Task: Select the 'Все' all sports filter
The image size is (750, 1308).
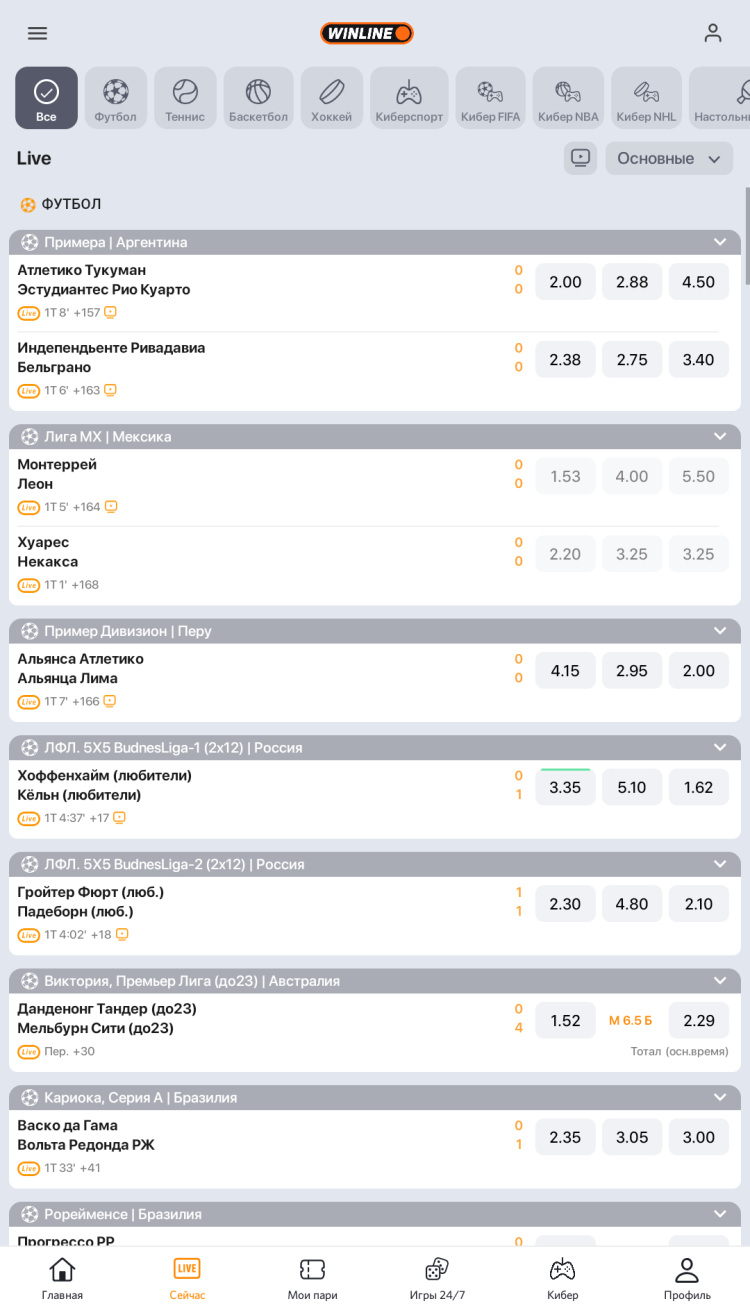Action: [x=46, y=98]
